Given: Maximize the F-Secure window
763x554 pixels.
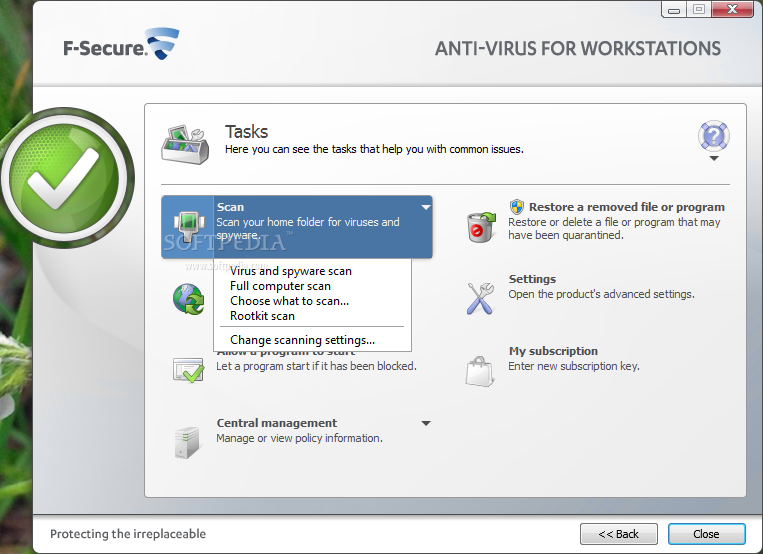Looking at the screenshot, I should coord(699,9).
